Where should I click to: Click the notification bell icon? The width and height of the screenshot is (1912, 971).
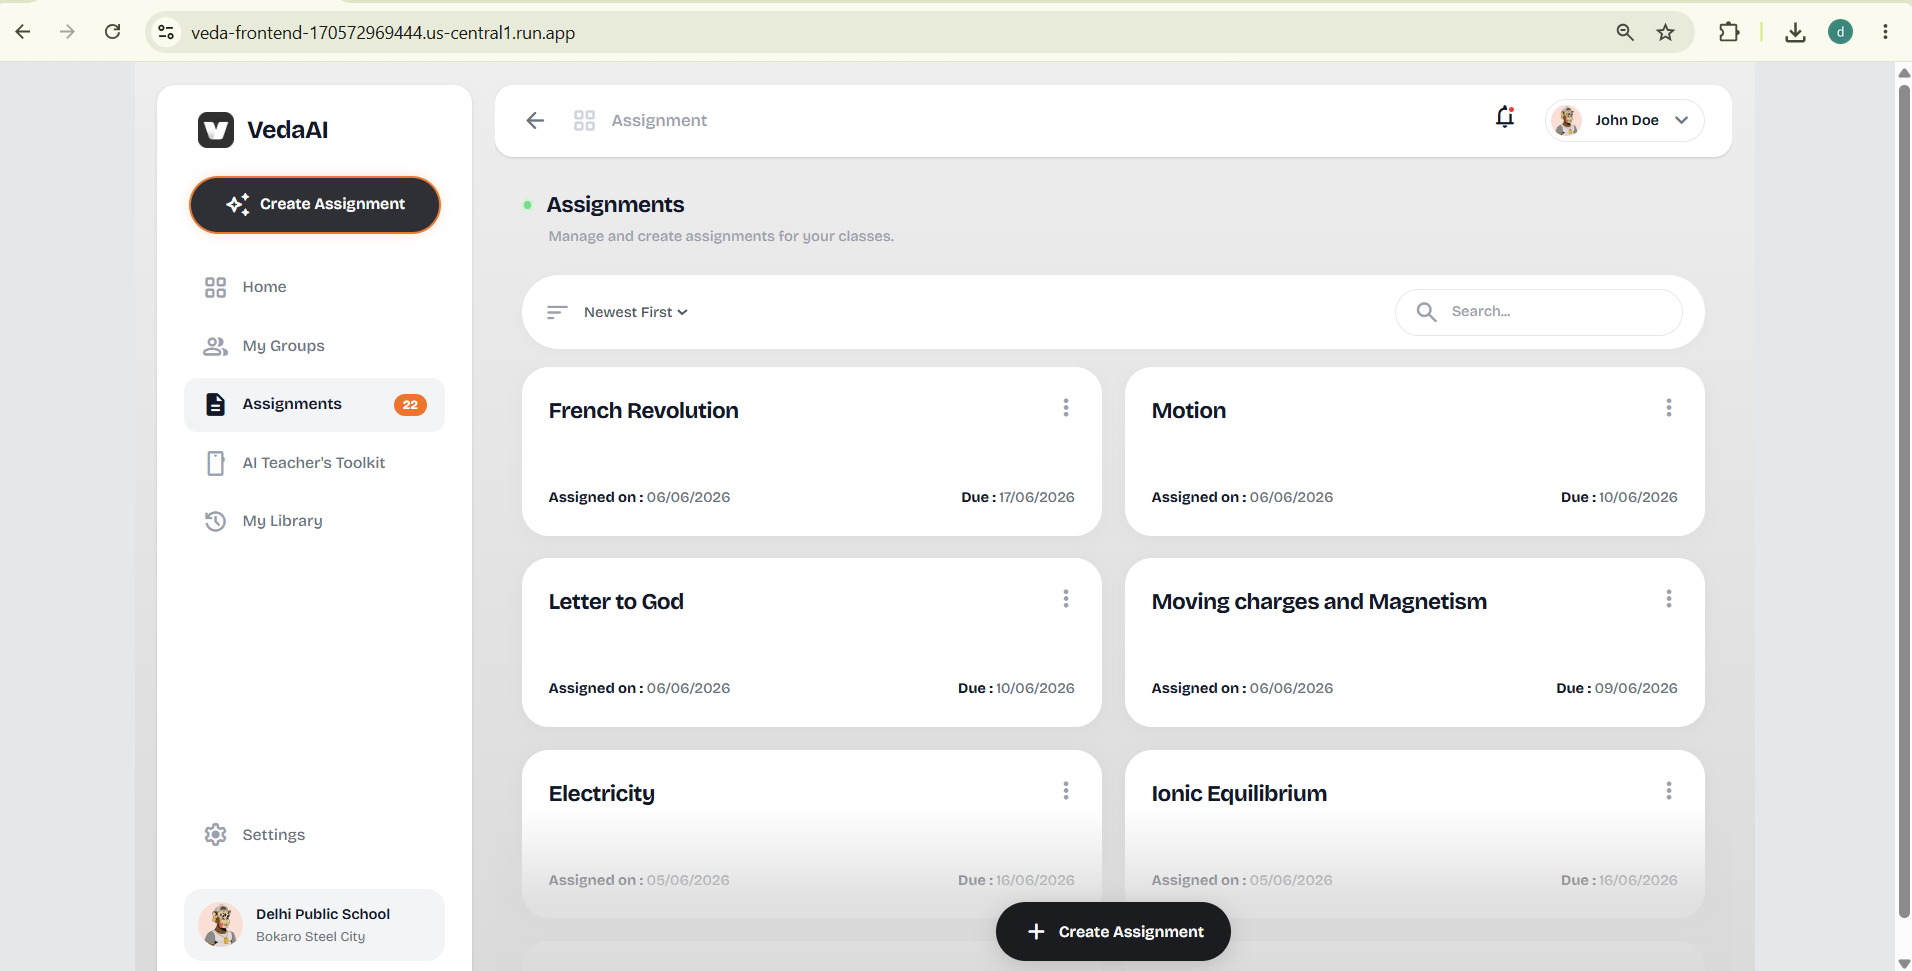(x=1505, y=118)
